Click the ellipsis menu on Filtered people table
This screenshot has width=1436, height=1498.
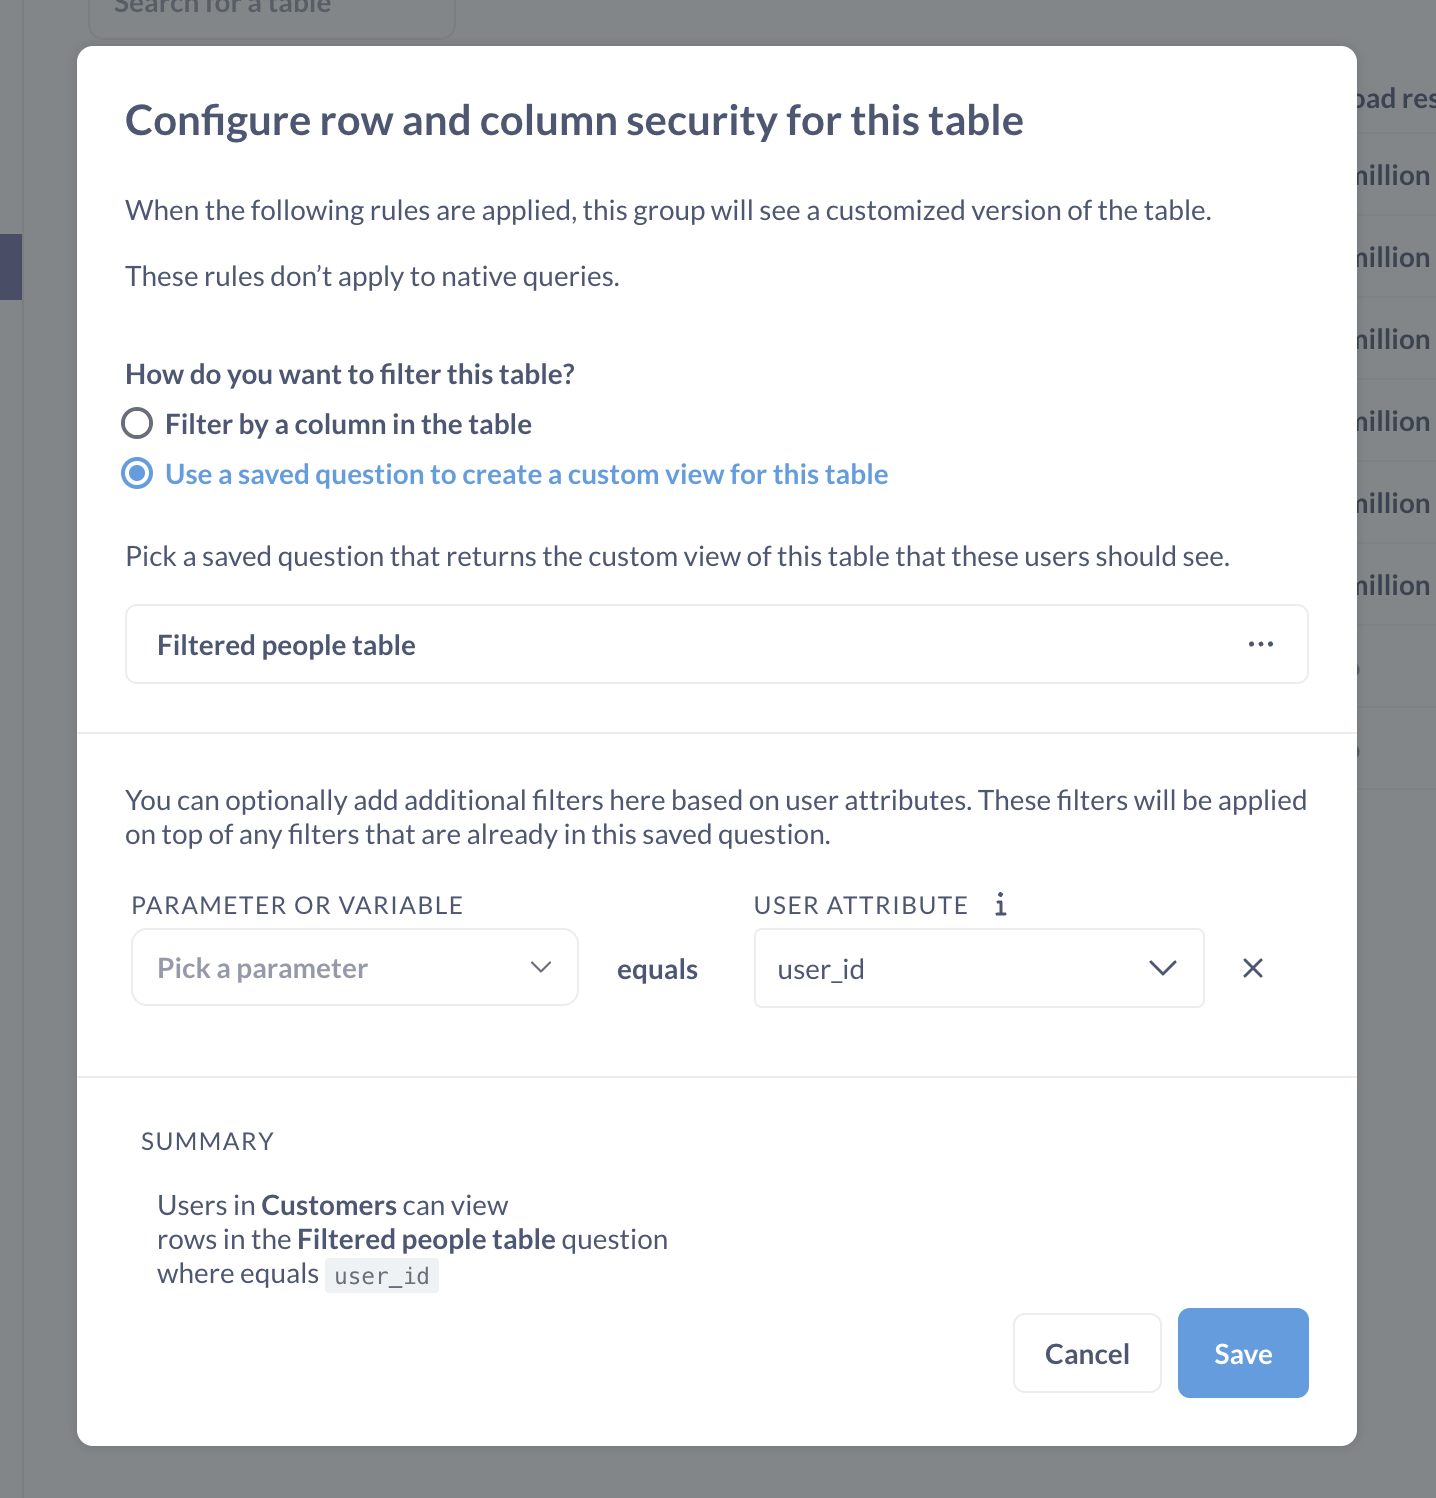point(1260,644)
